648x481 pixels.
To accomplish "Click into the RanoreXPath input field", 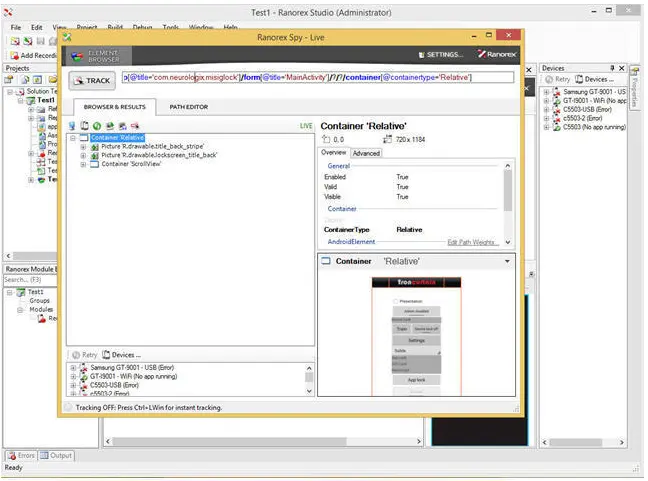I will tap(317, 77).
